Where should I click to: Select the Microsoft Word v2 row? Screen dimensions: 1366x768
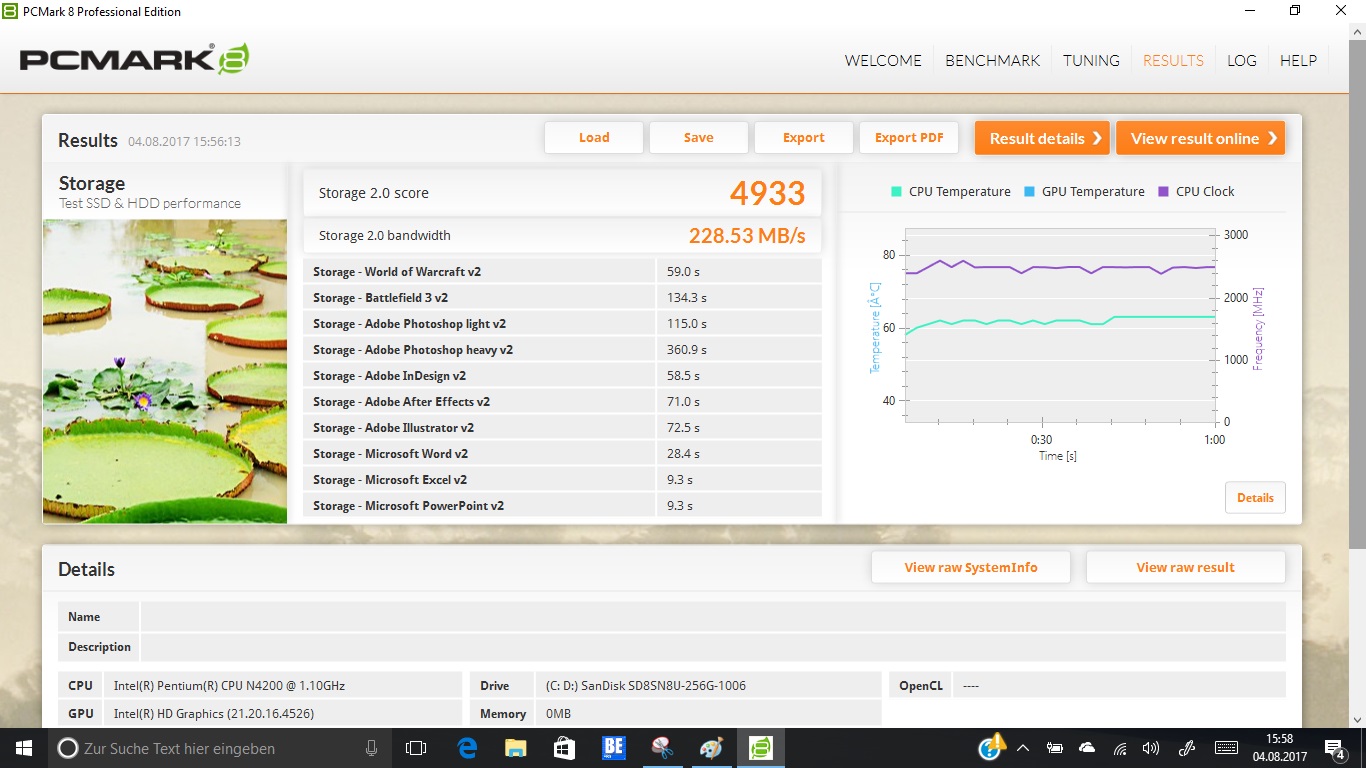(562, 453)
